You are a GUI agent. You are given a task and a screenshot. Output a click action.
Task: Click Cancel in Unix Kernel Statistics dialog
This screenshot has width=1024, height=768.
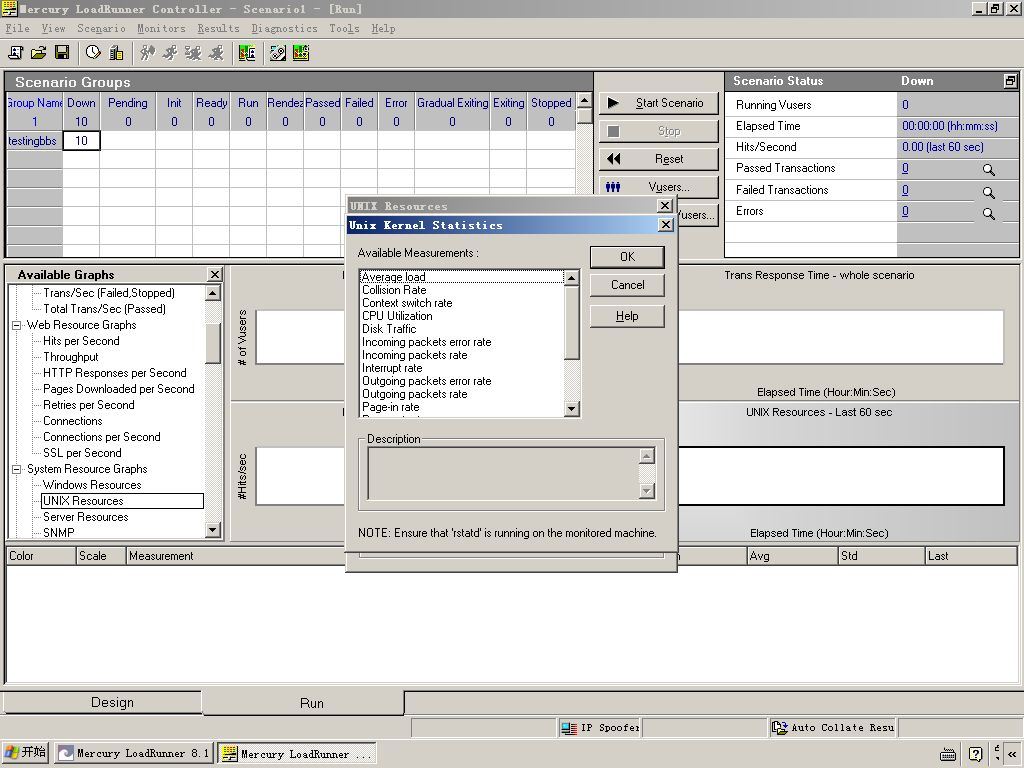(627, 285)
